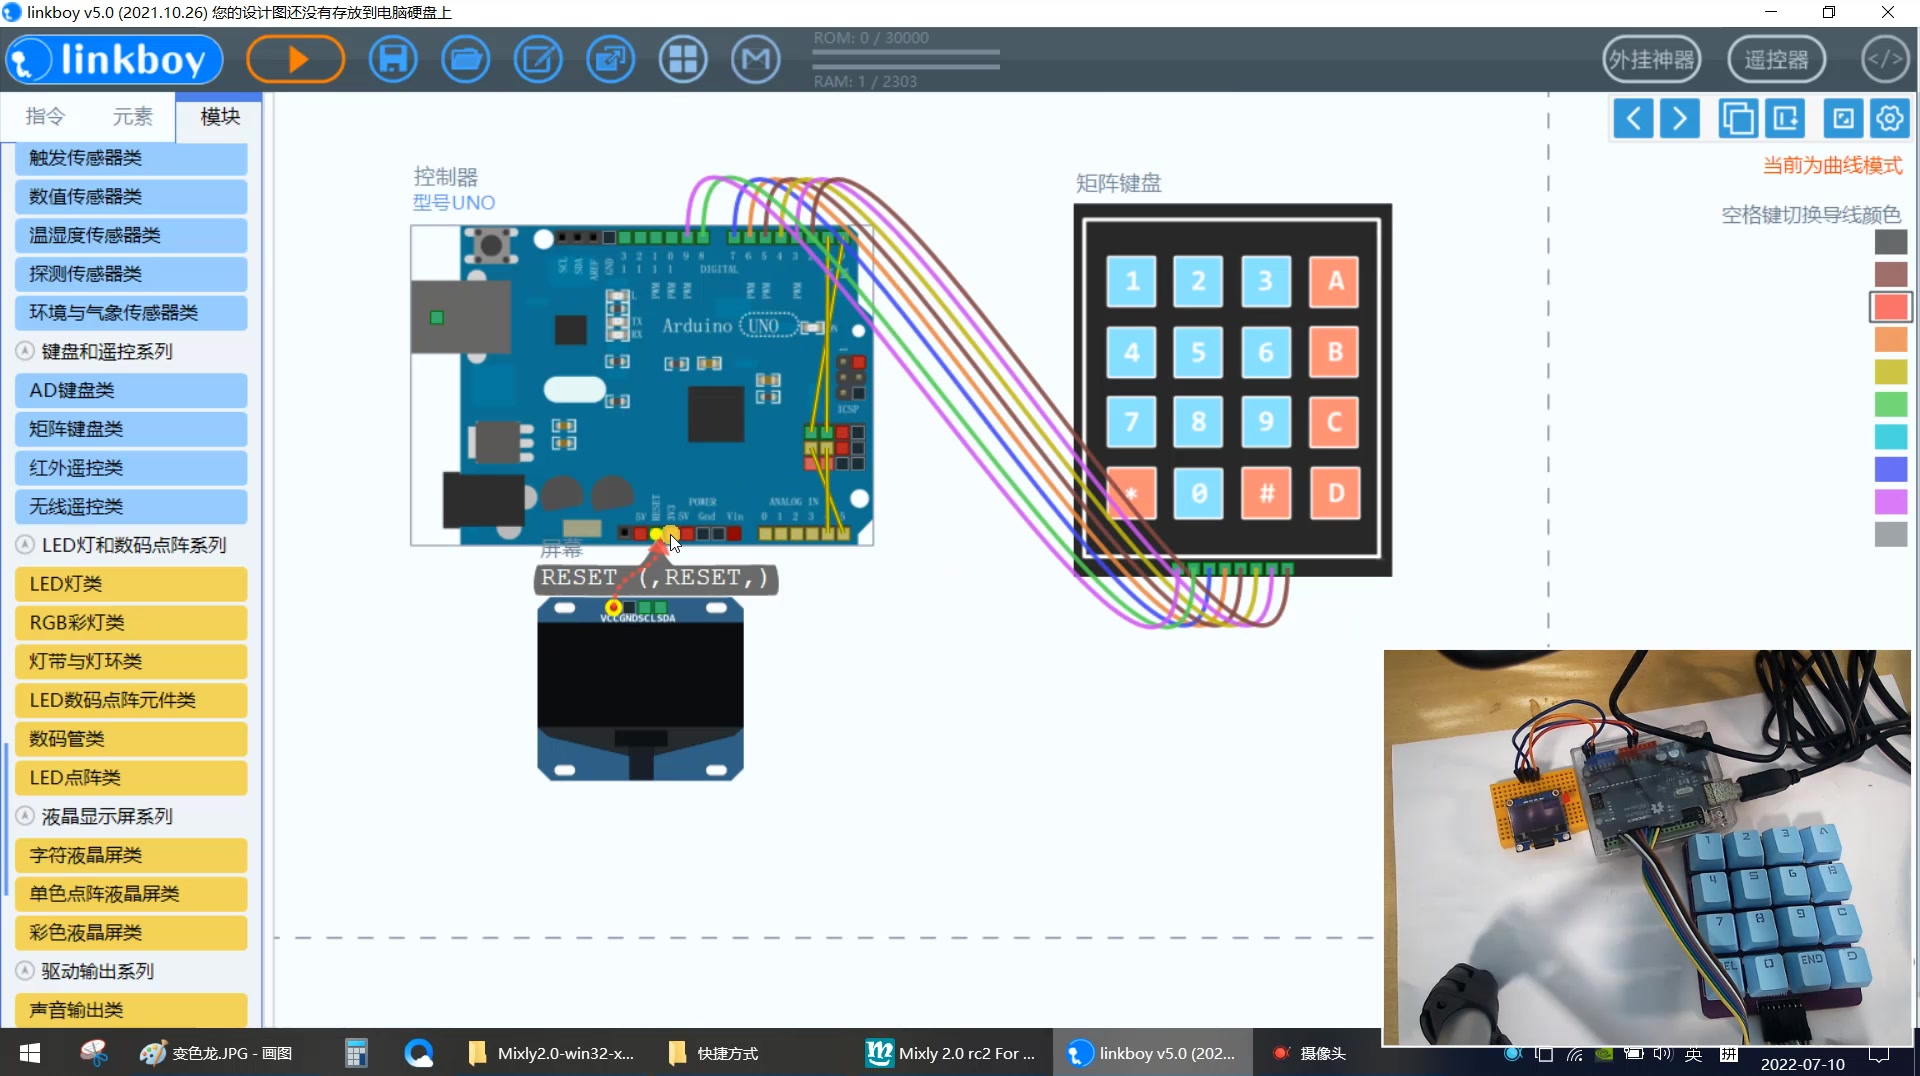This screenshot has width=1920, height=1076.
Task: Open 触发传感器类 module category
Action: coord(131,158)
